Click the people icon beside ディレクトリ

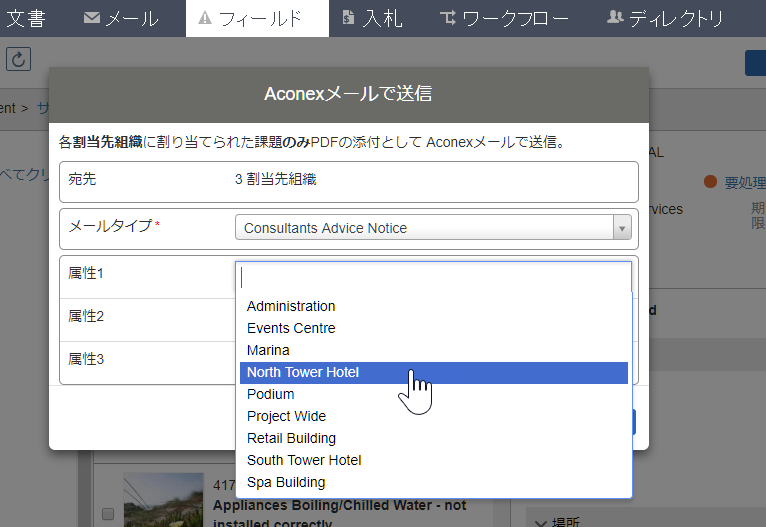pyautogui.click(x=615, y=18)
